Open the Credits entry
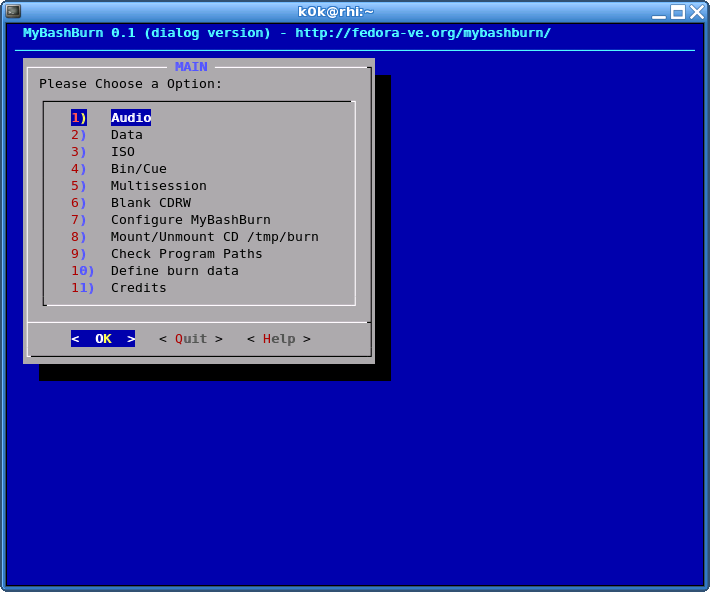Screen dimensions: 710x592 pyautogui.click(x=139, y=288)
